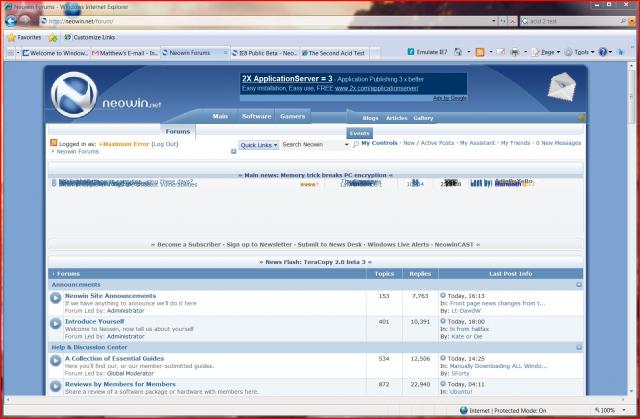Click the browser address bar
Viewport: 640px width, 419px height.
[267, 21]
